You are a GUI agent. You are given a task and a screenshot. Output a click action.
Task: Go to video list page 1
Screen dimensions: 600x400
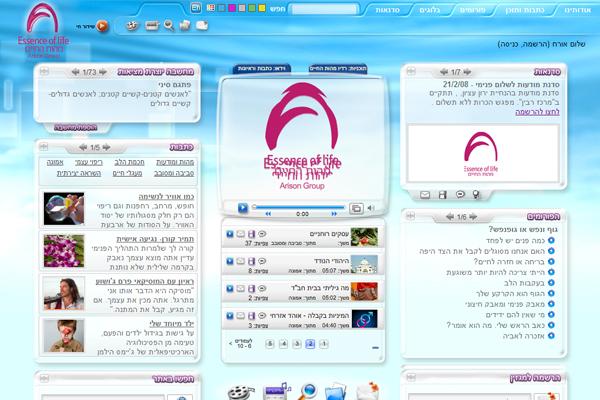(324, 344)
